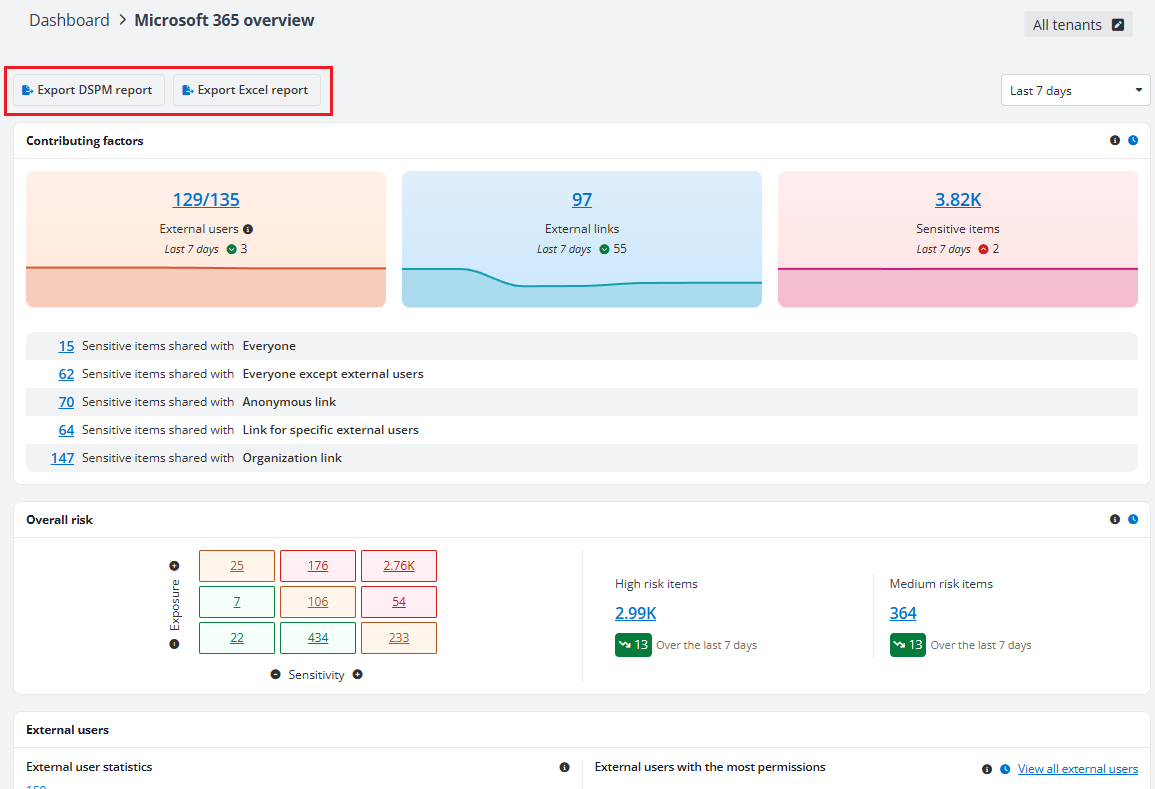Select the 2.76K risk matrix cell
The width and height of the screenshot is (1155, 789).
click(x=398, y=566)
